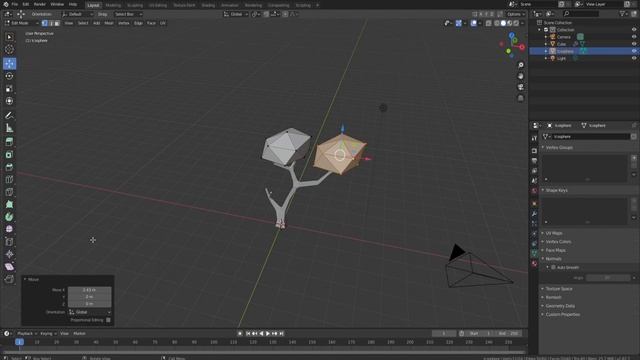This screenshot has width=640, height=360.
Task: Activate the Cursor tool
Action: (9, 49)
